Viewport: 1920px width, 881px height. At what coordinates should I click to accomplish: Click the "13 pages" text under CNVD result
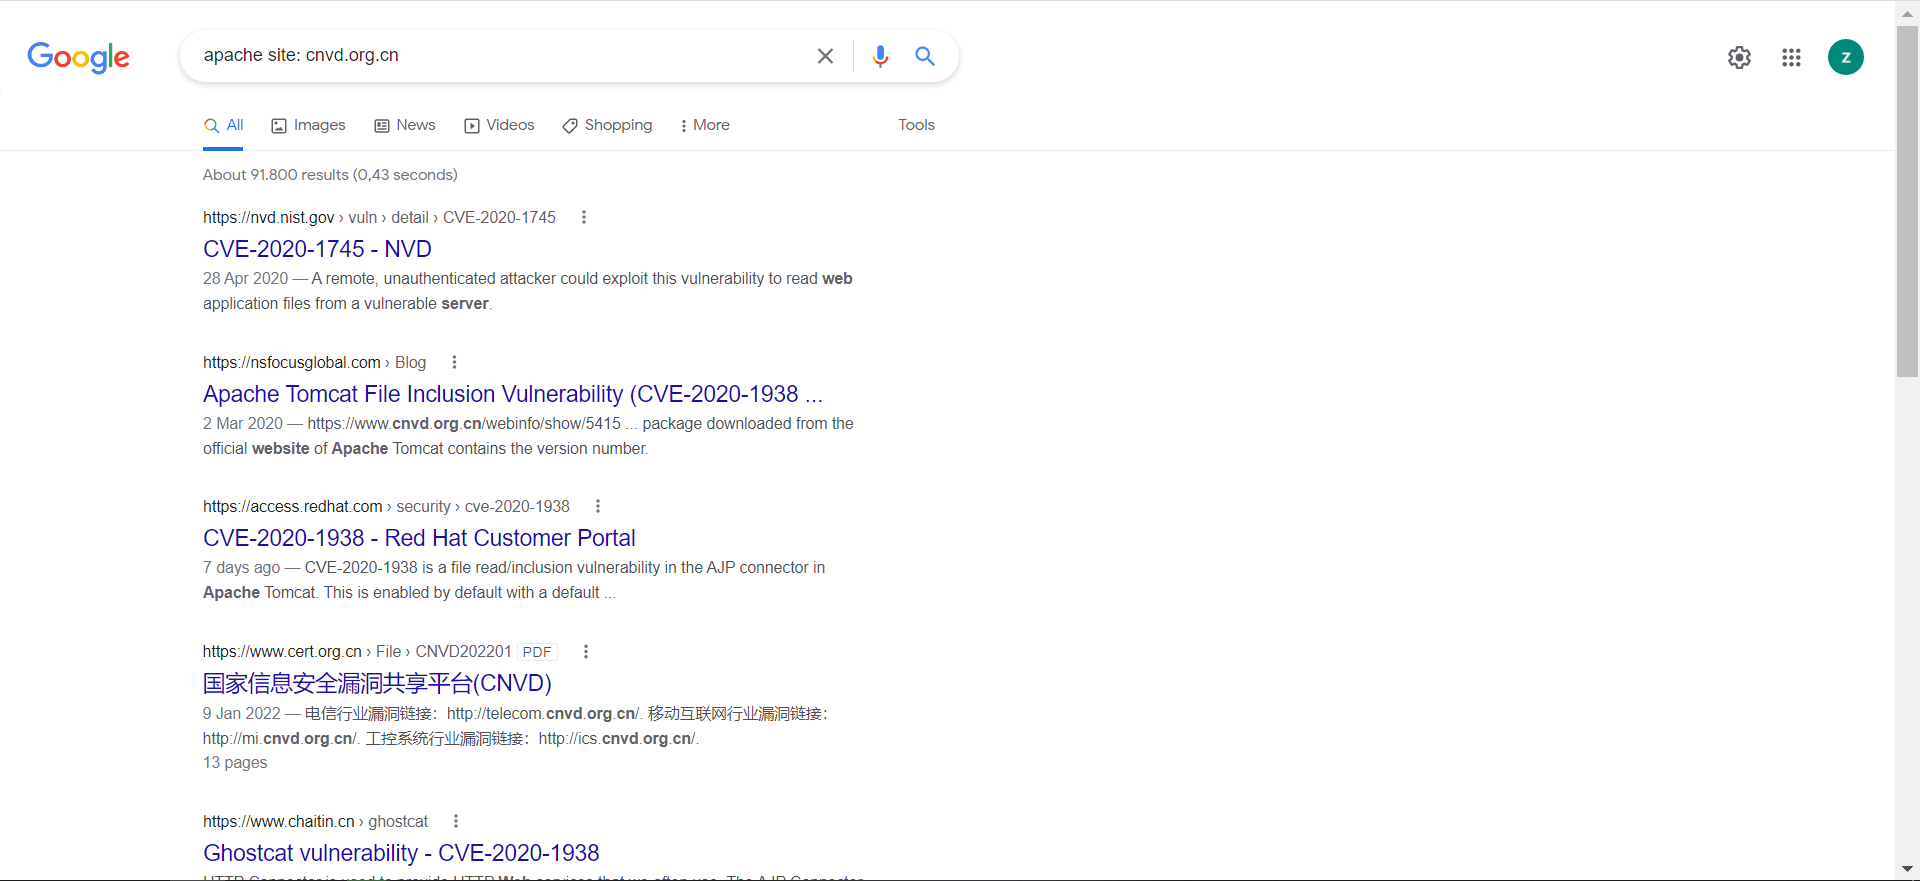coord(235,762)
